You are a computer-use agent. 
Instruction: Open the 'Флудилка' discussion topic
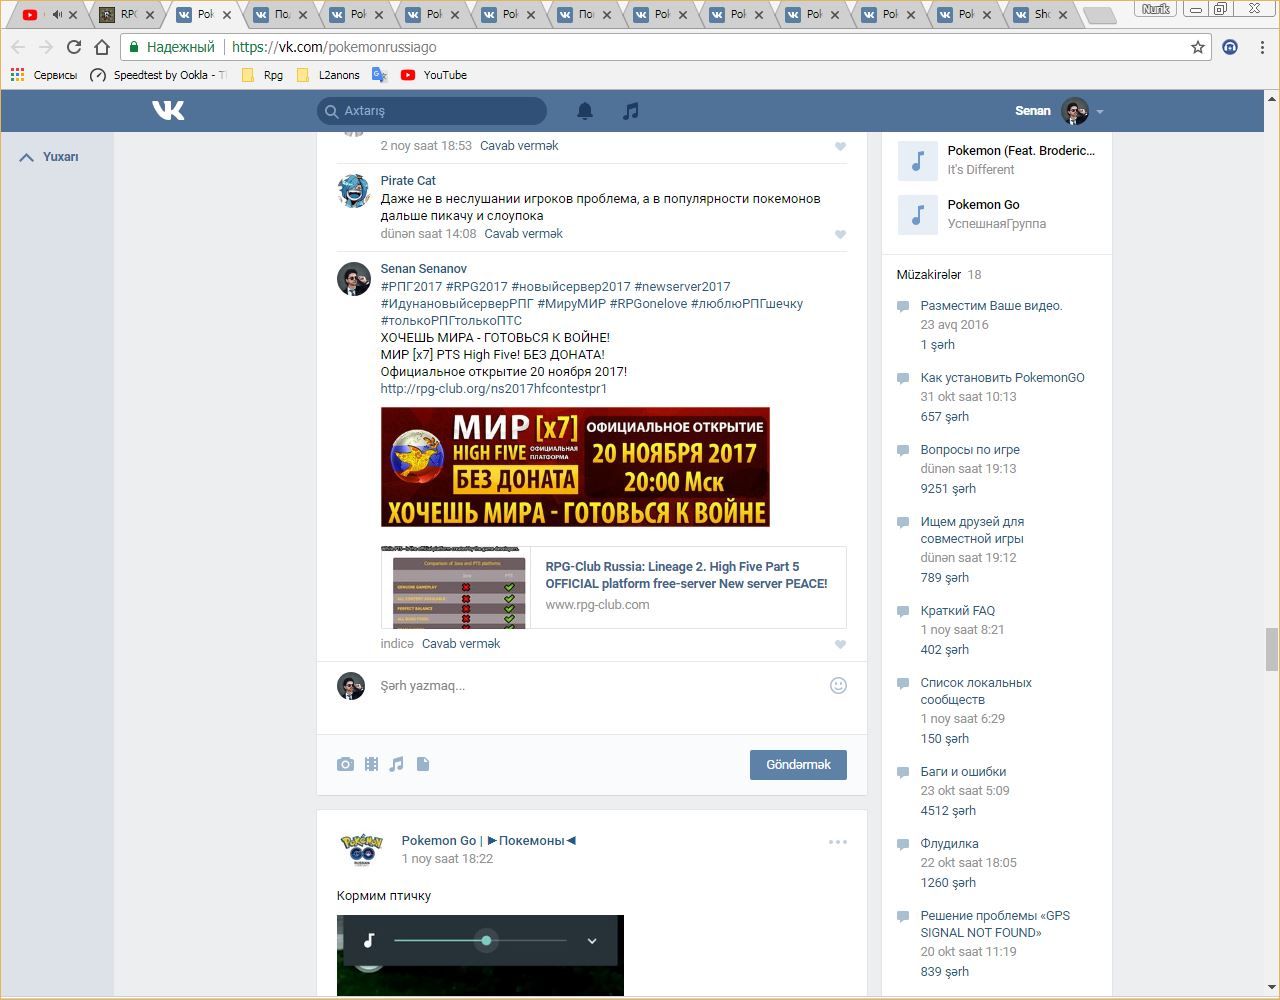click(x=949, y=844)
